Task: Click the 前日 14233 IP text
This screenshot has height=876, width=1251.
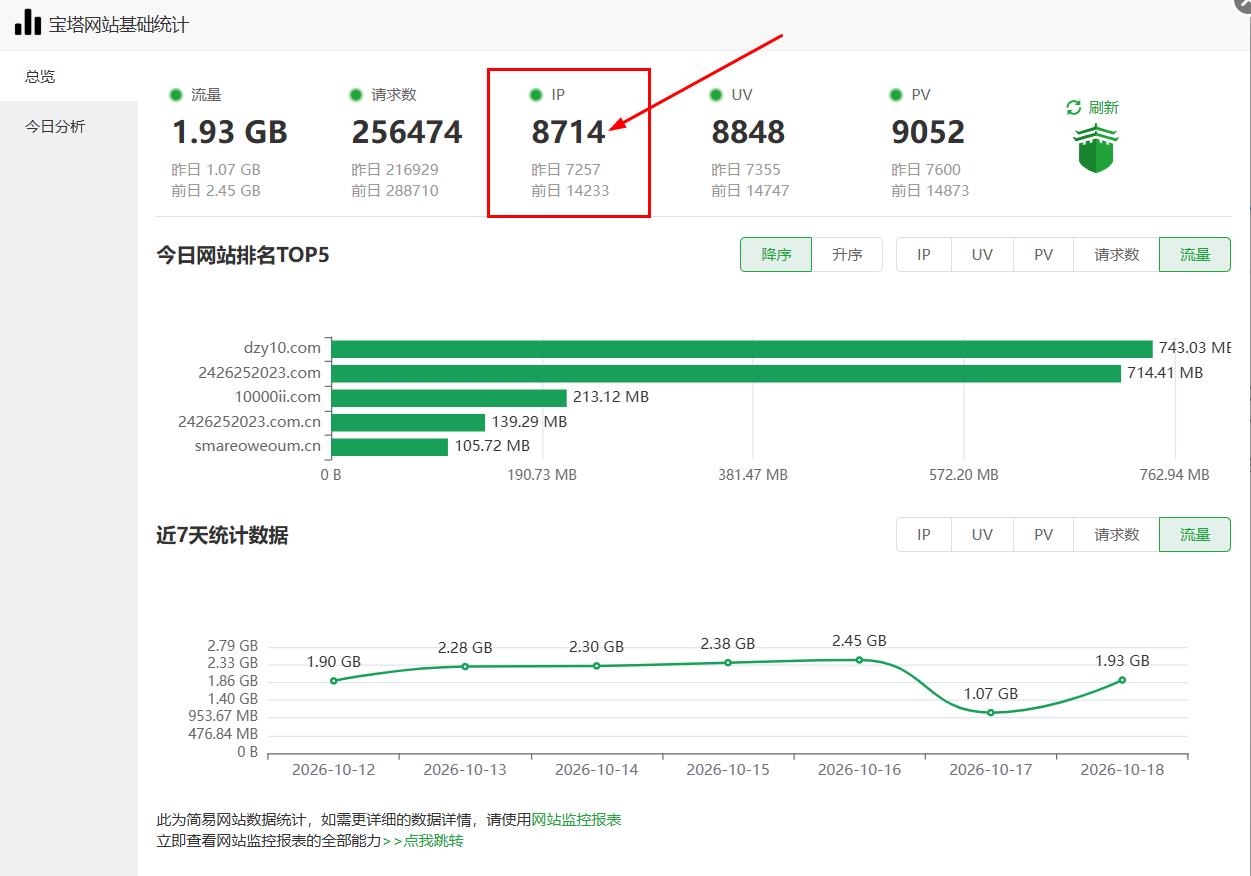Action: coord(570,191)
